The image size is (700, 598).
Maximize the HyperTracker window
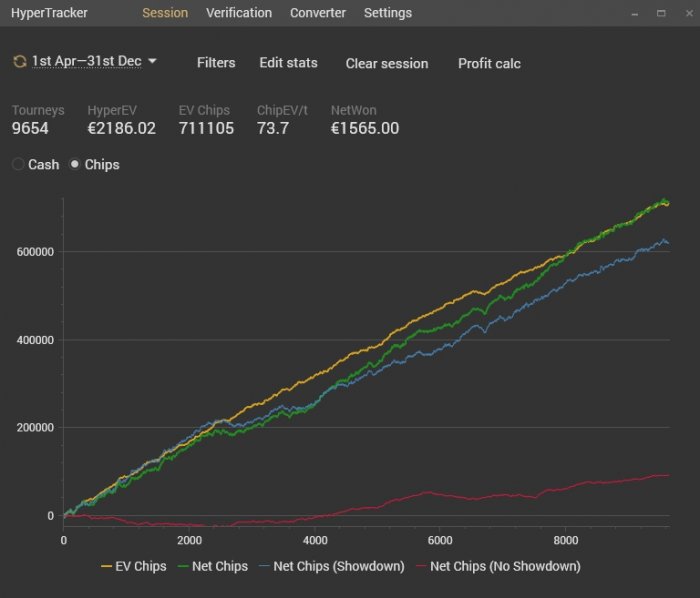(660, 13)
